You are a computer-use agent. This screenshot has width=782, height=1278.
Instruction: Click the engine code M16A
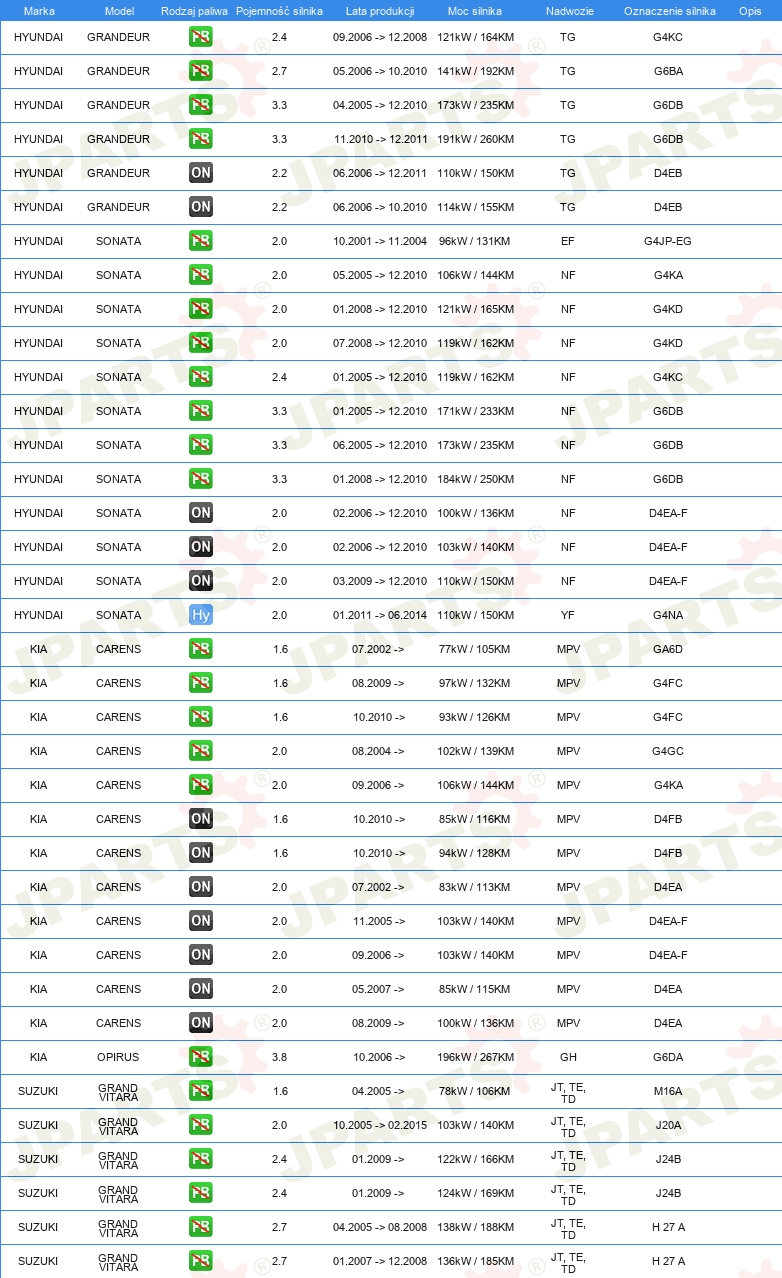(x=668, y=1091)
